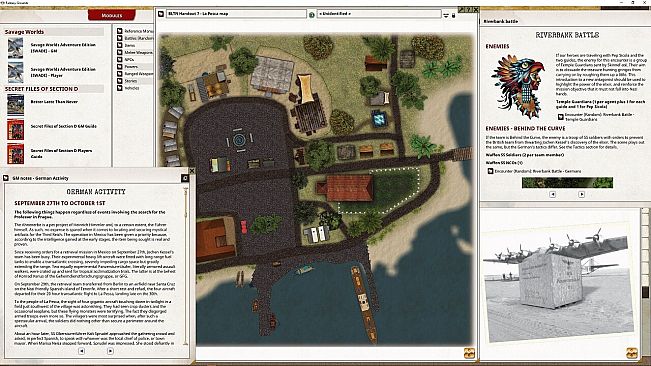Screen dimensions: 651x366
Task: Click the red car on the map
Action: 244,227
